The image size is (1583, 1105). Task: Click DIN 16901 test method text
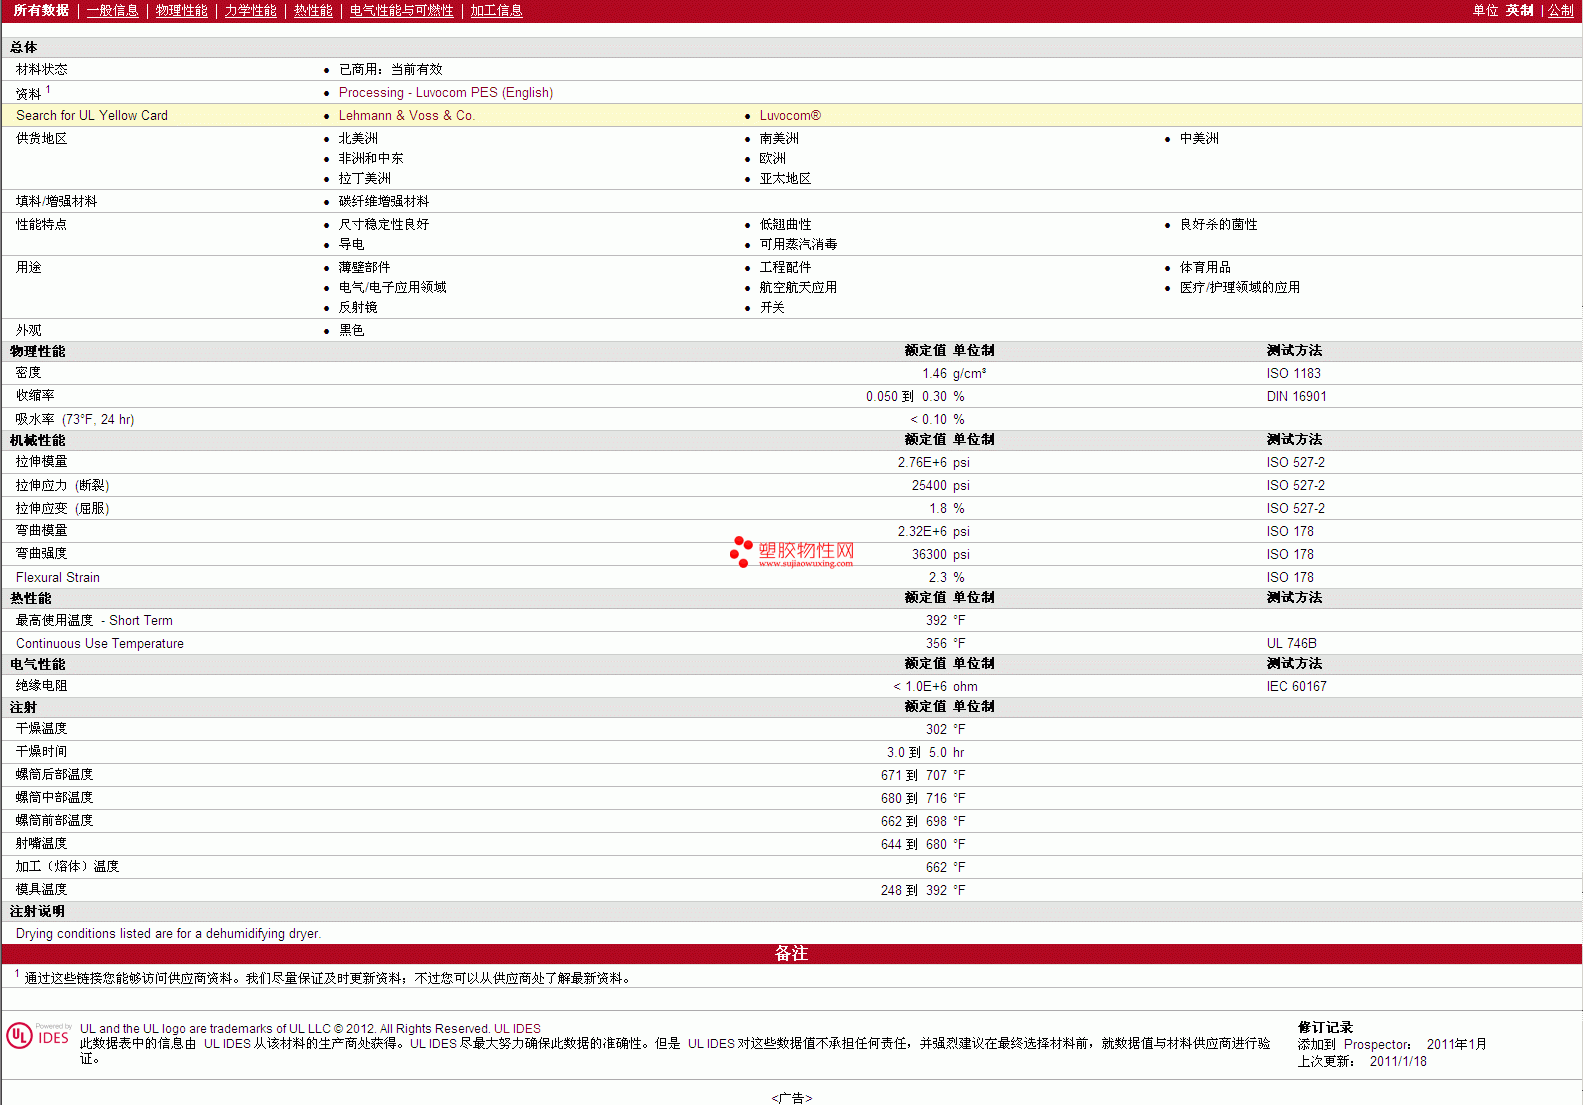pyautogui.click(x=1296, y=396)
